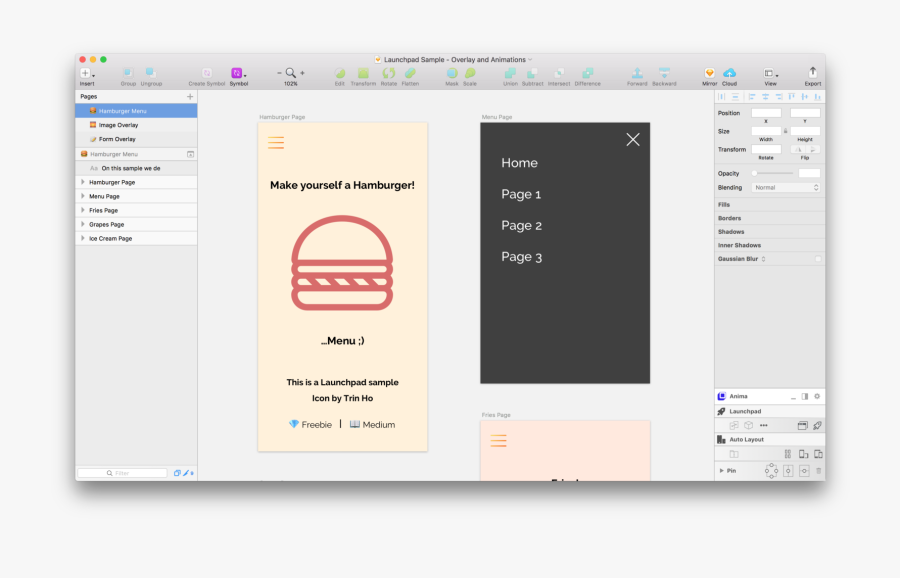Click the Cloud upload icon
The width and height of the screenshot is (900, 578).
[x=730, y=73]
